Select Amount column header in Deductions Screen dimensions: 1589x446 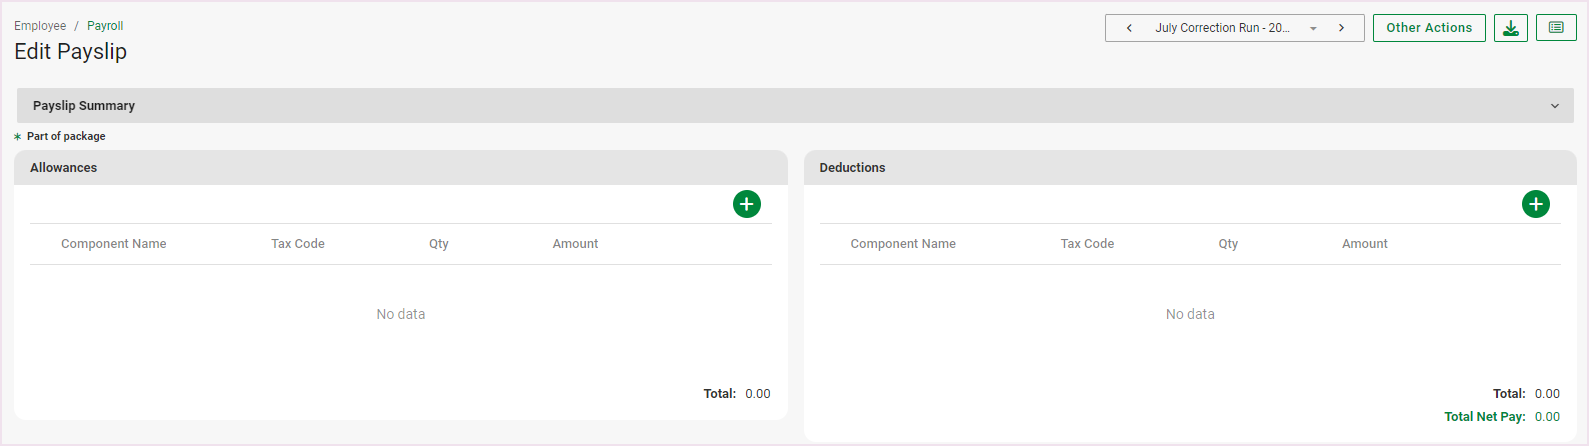click(x=1364, y=244)
